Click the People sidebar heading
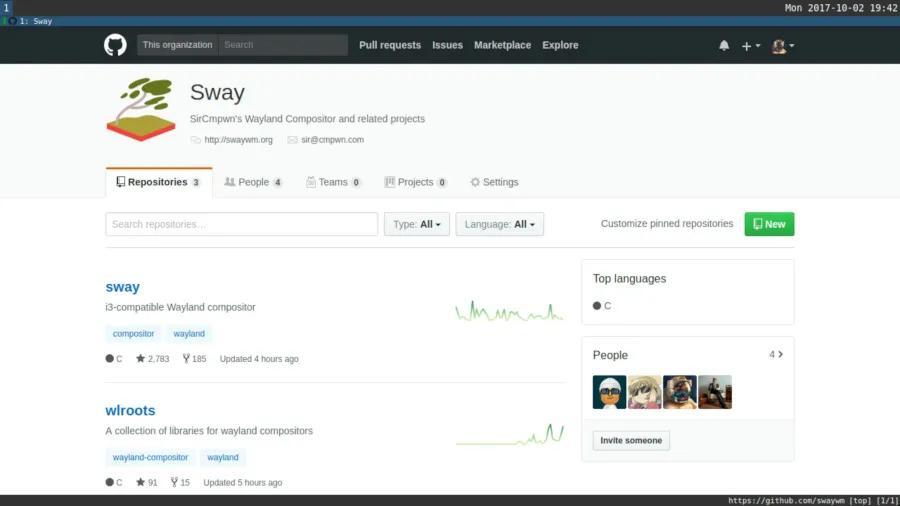The image size is (900, 506). [610, 355]
